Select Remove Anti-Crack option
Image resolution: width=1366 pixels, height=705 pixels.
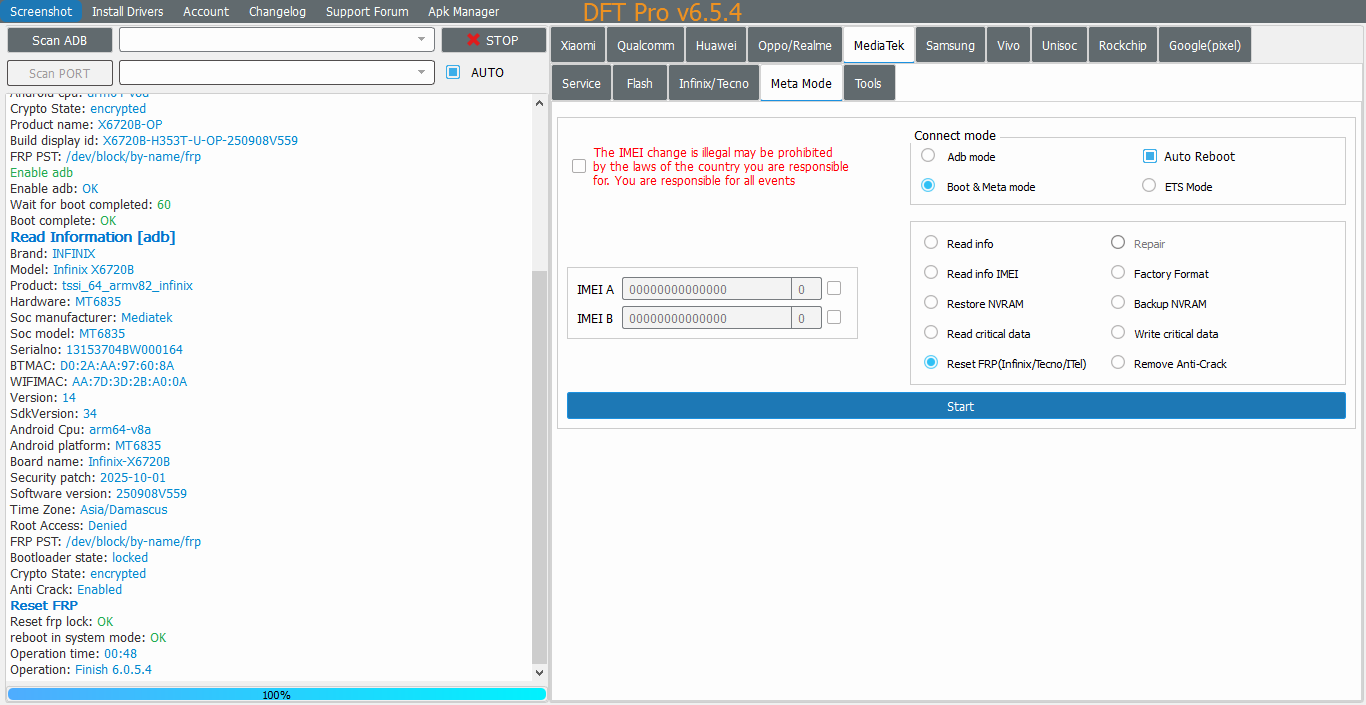coord(1118,363)
